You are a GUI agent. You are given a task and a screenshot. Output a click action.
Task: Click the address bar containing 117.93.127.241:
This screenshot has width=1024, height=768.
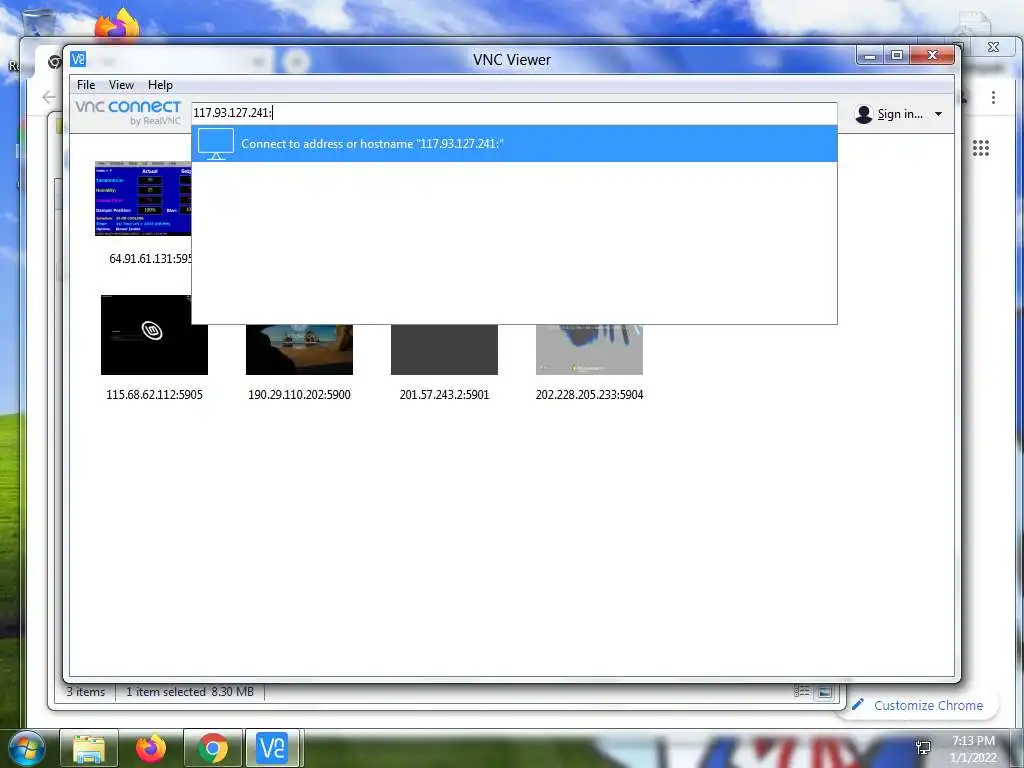(514, 112)
